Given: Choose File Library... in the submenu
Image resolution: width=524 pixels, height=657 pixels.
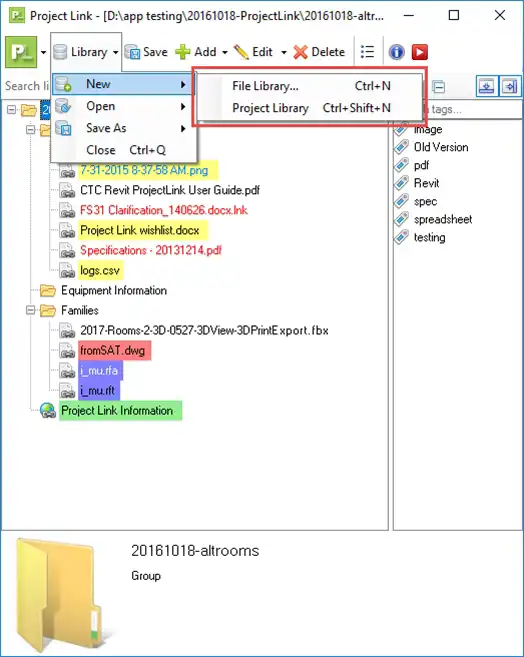Looking at the screenshot, I should 311,86.
